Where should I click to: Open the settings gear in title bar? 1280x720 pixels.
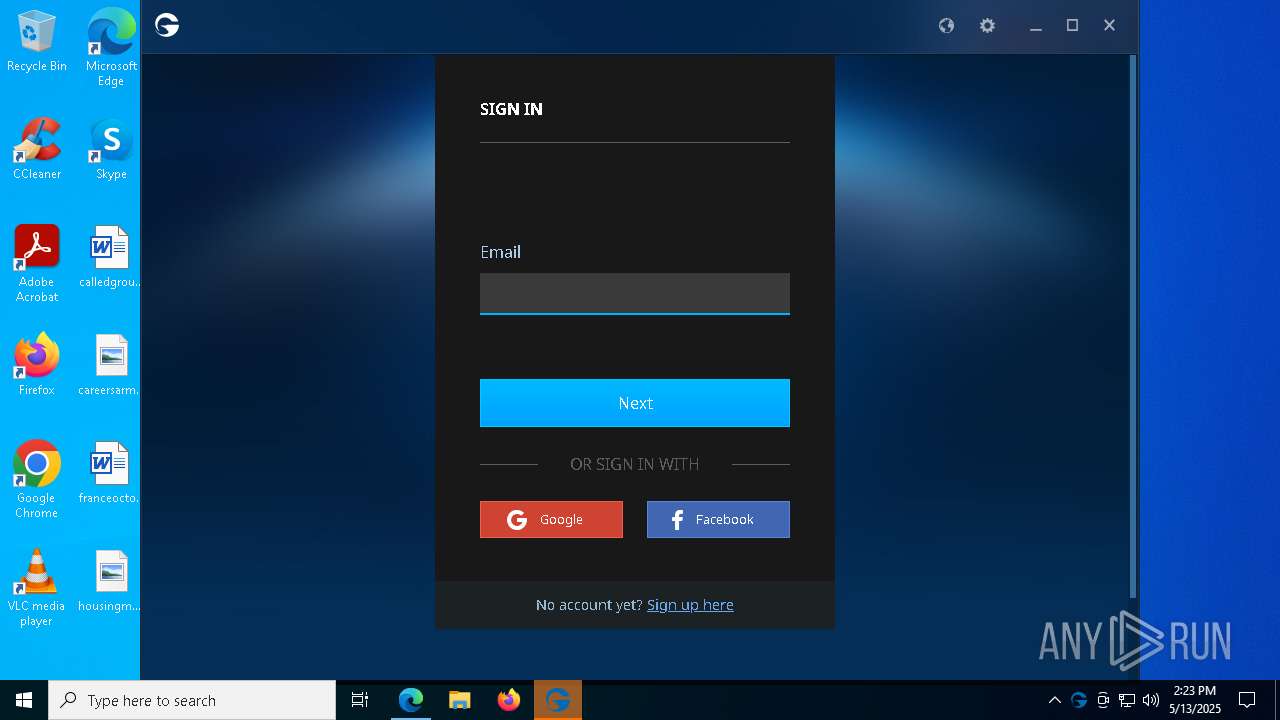pyautogui.click(x=987, y=26)
